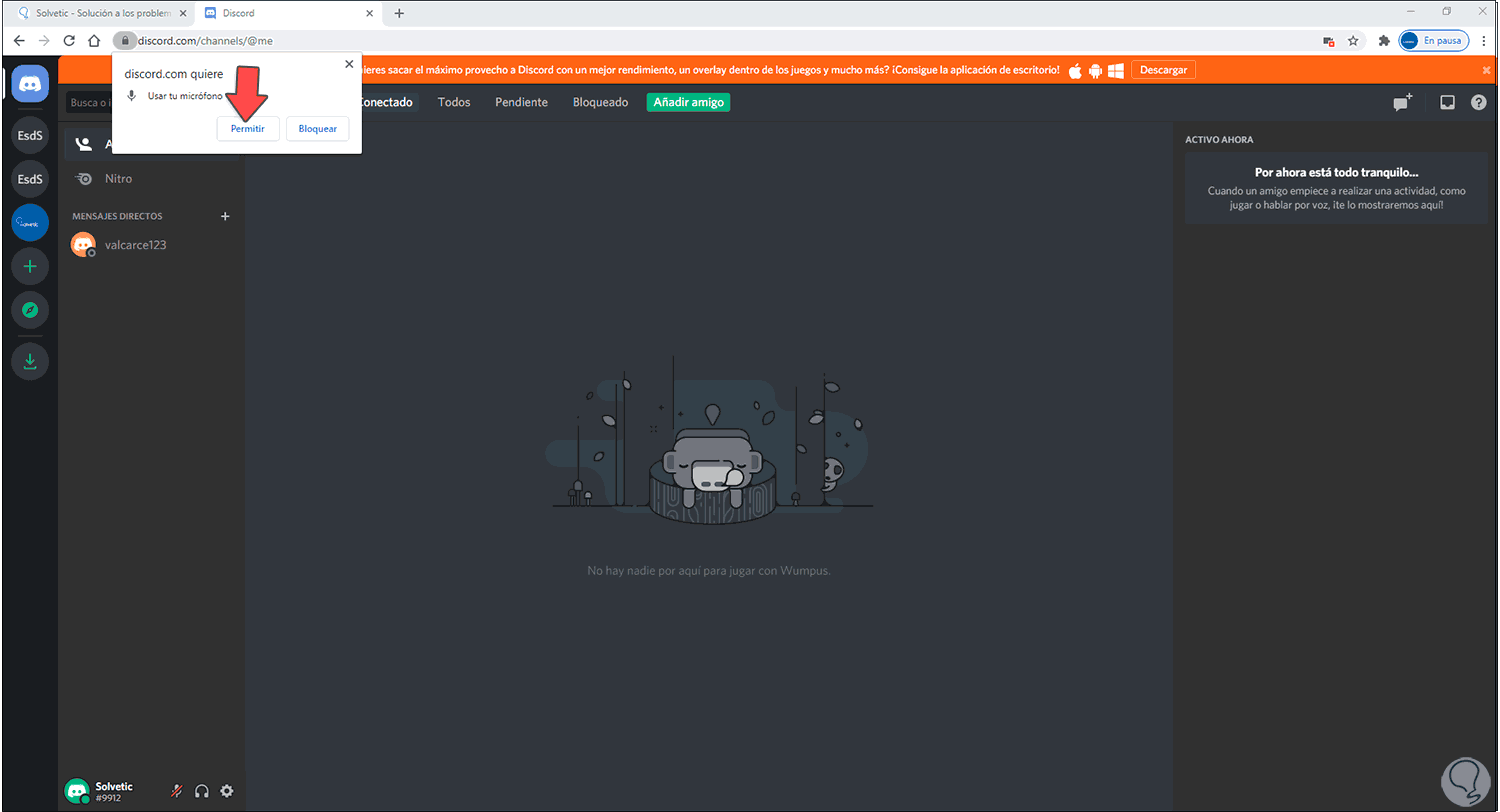This screenshot has height=812, width=1500.
Task: Open the Help question mark icon
Action: point(1479,102)
